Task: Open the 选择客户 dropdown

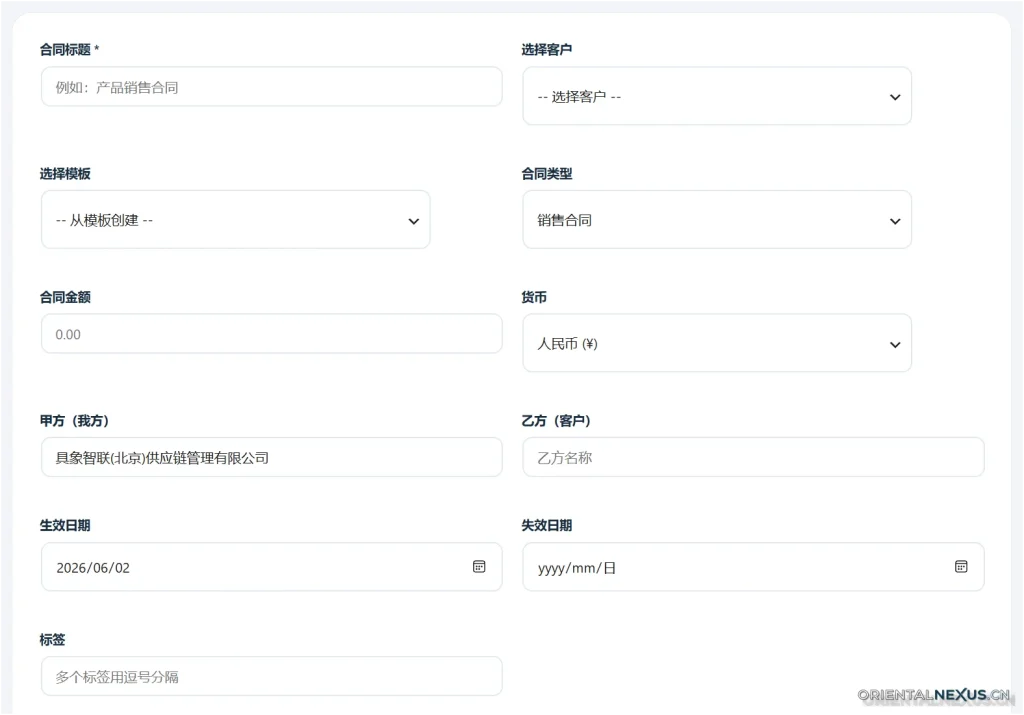Action: [716, 97]
